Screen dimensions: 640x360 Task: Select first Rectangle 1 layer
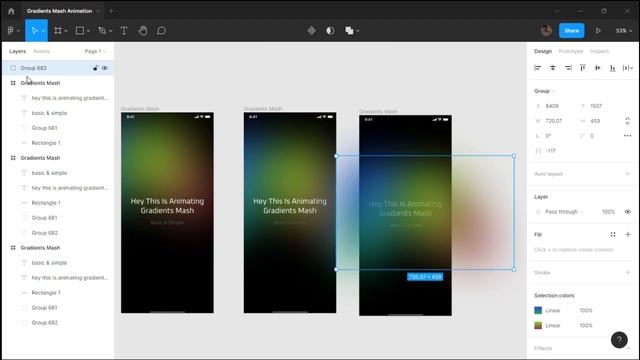58,143
